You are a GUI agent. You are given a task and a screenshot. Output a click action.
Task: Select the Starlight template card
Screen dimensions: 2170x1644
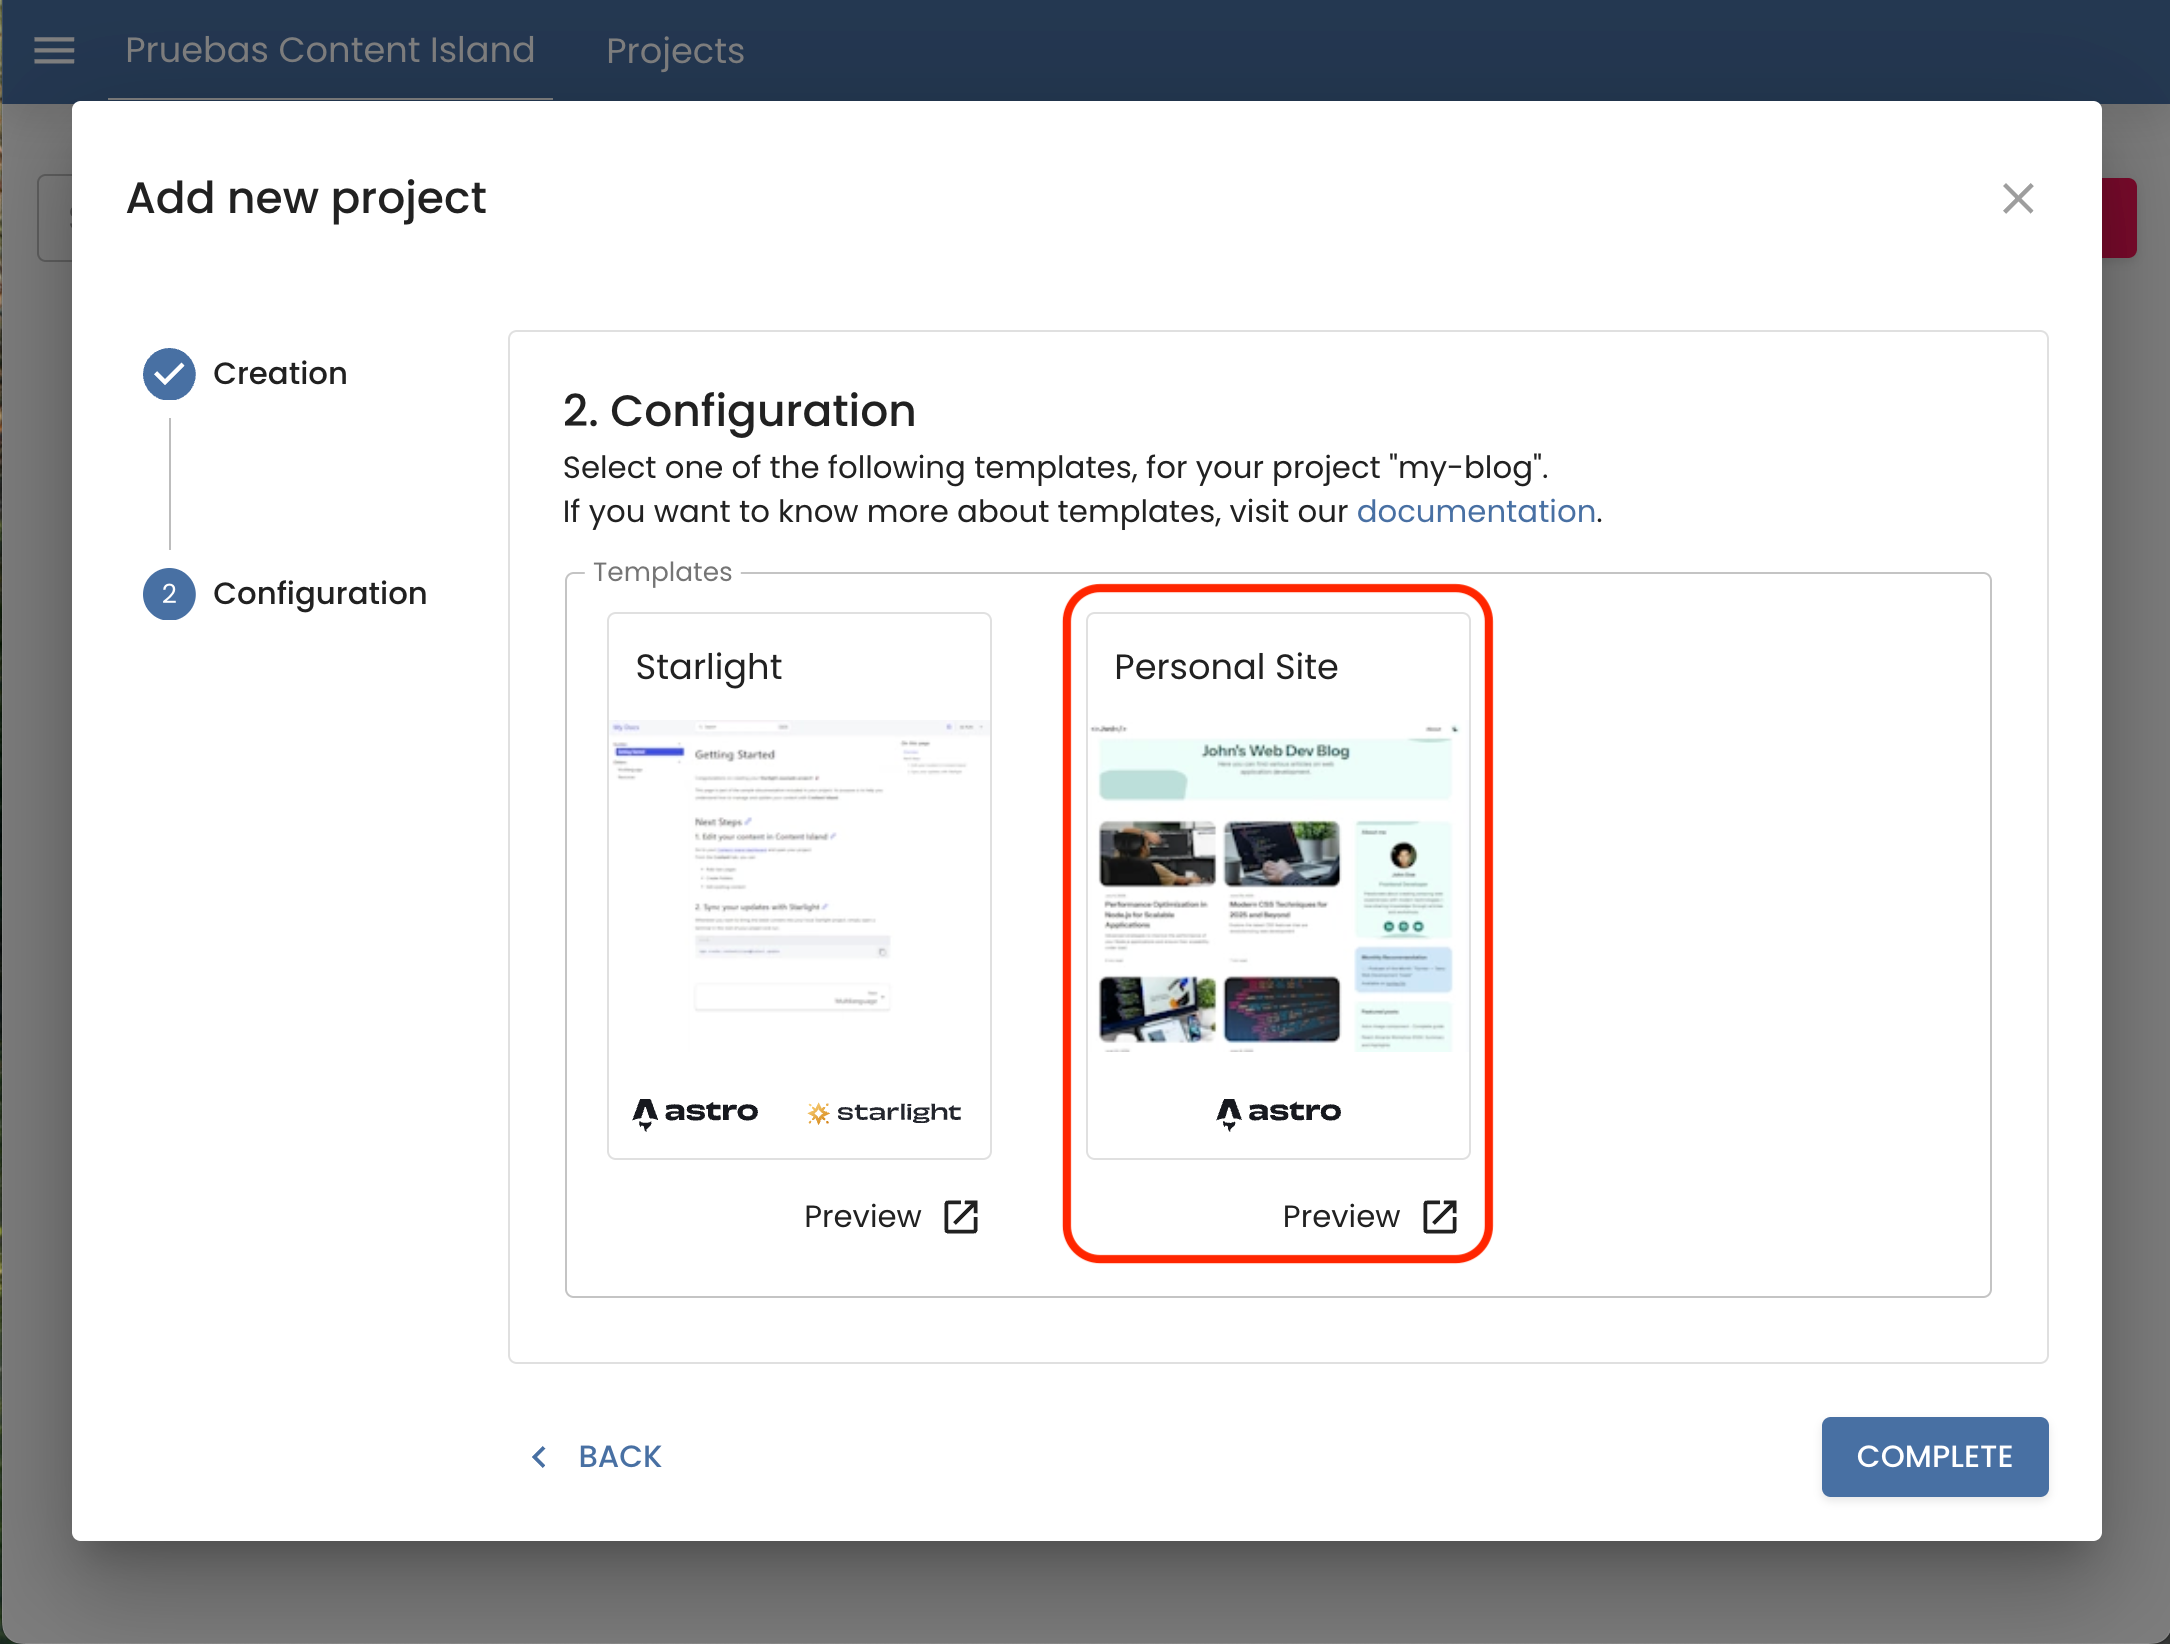point(799,885)
